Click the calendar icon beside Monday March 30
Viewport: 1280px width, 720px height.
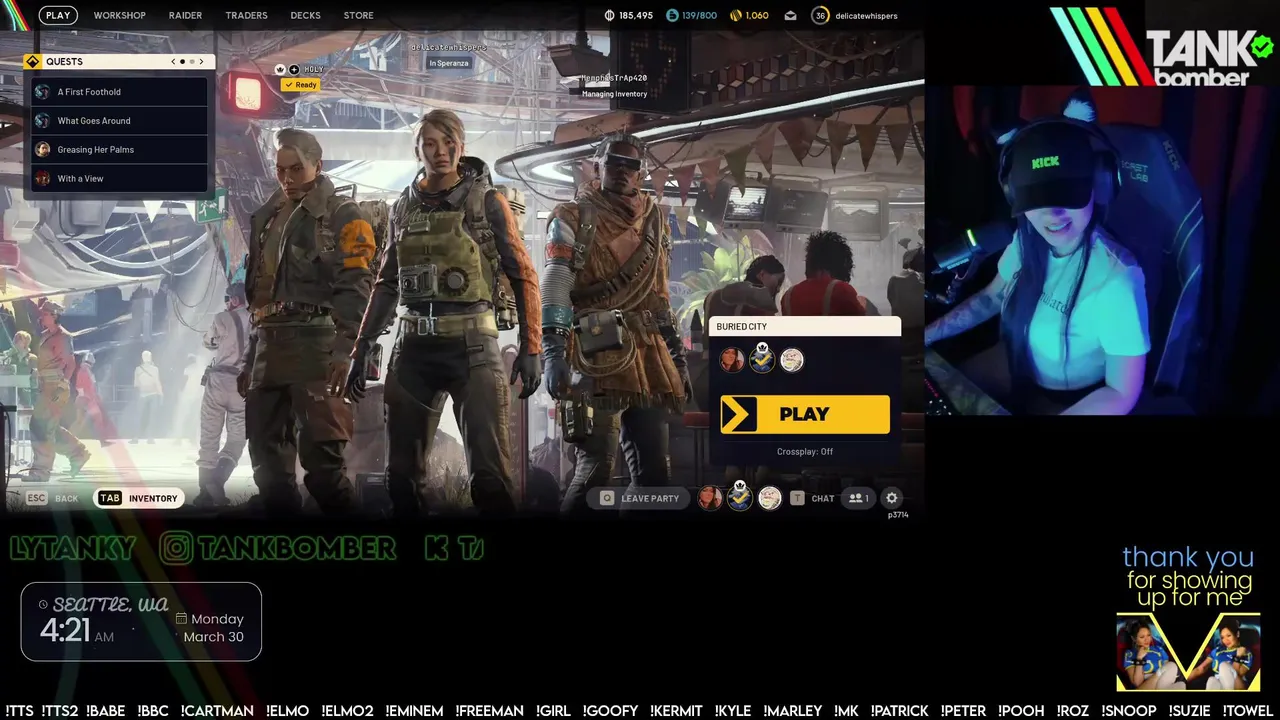tap(181, 619)
